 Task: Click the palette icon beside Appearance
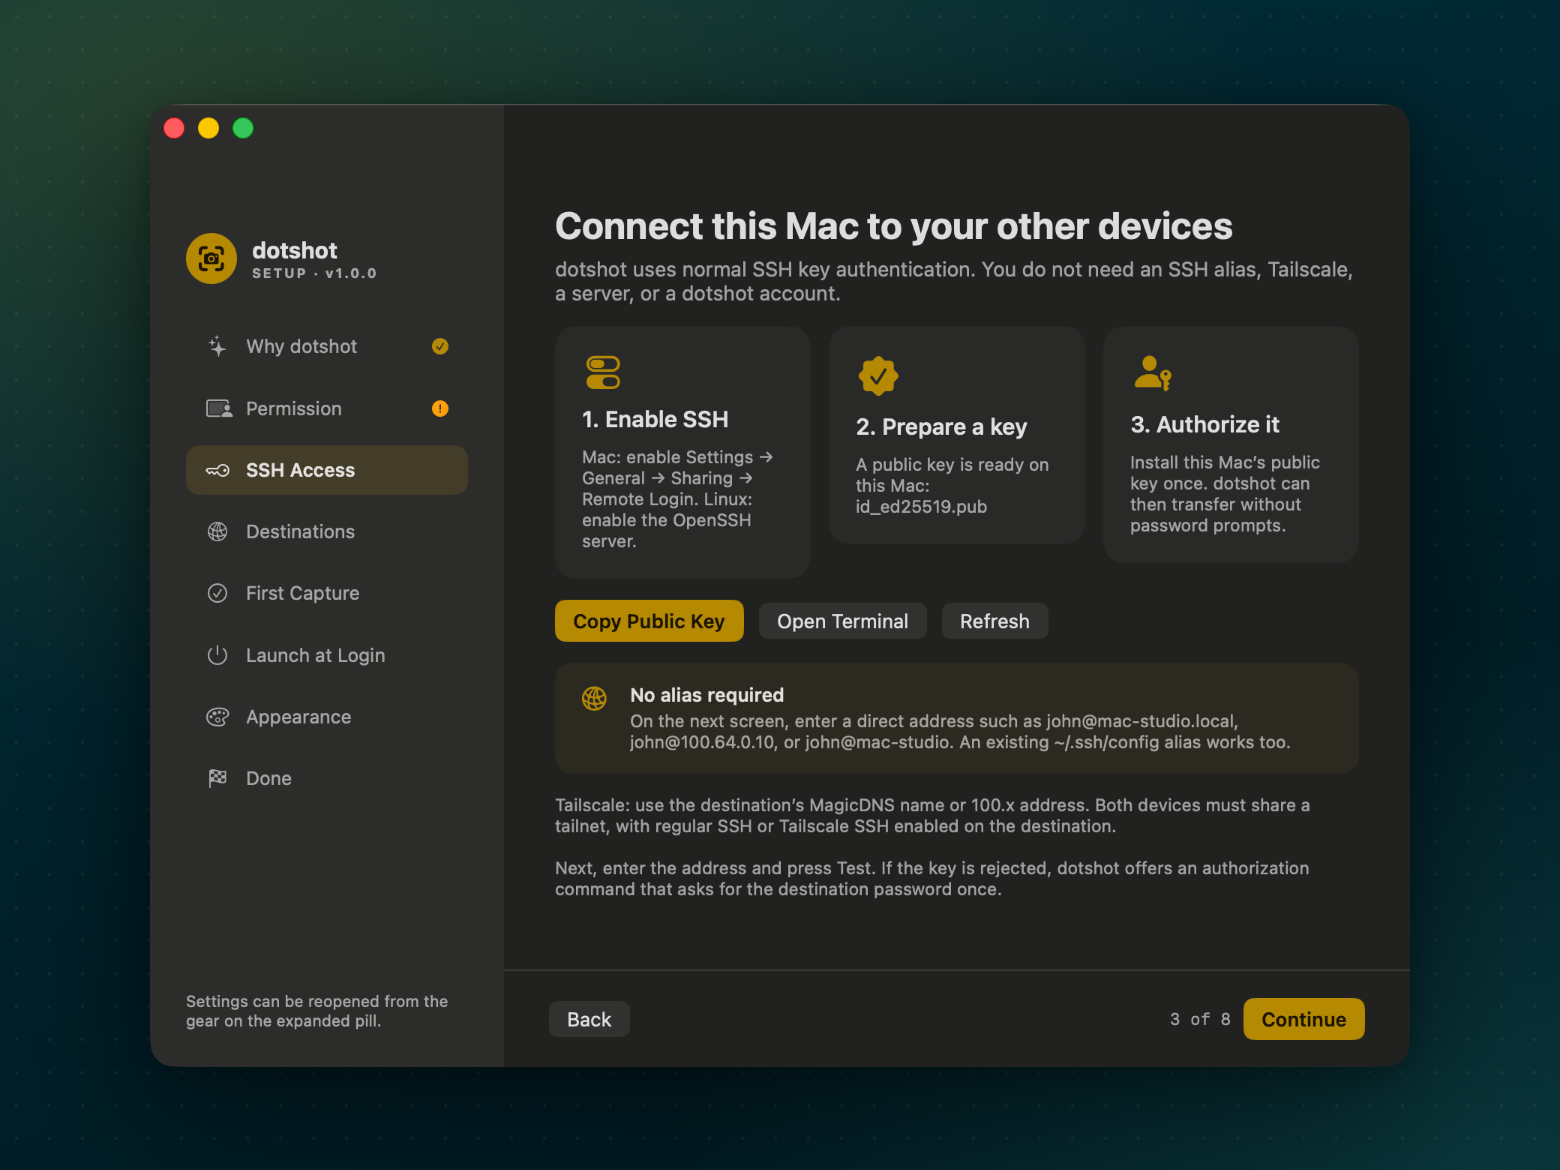pyautogui.click(x=217, y=717)
